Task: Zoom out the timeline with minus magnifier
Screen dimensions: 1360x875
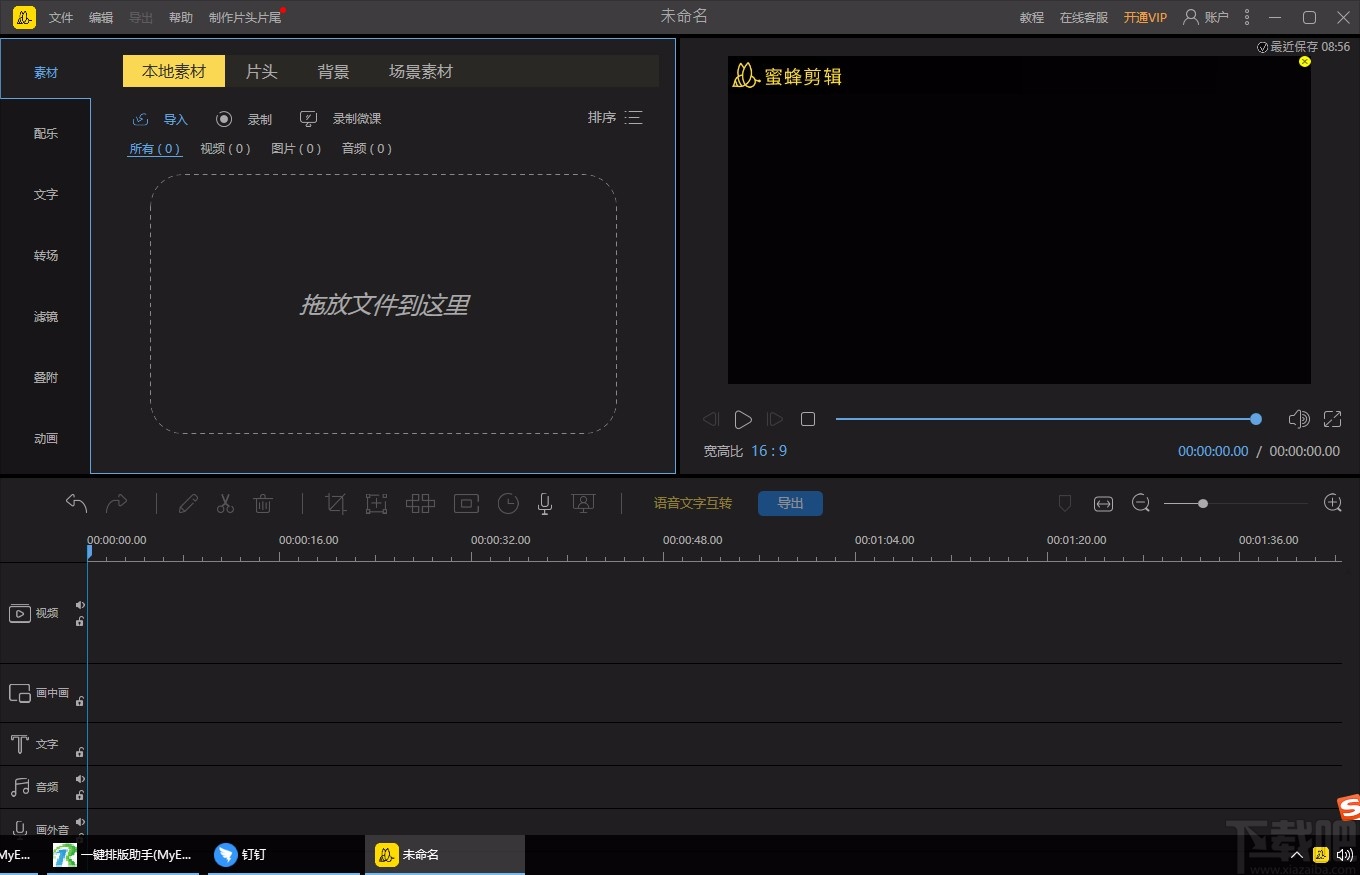Action: pyautogui.click(x=1140, y=503)
